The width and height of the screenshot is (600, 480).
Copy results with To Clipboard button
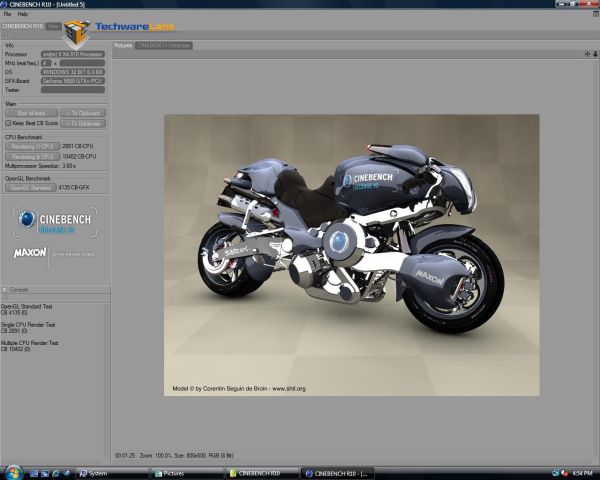click(83, 113)
